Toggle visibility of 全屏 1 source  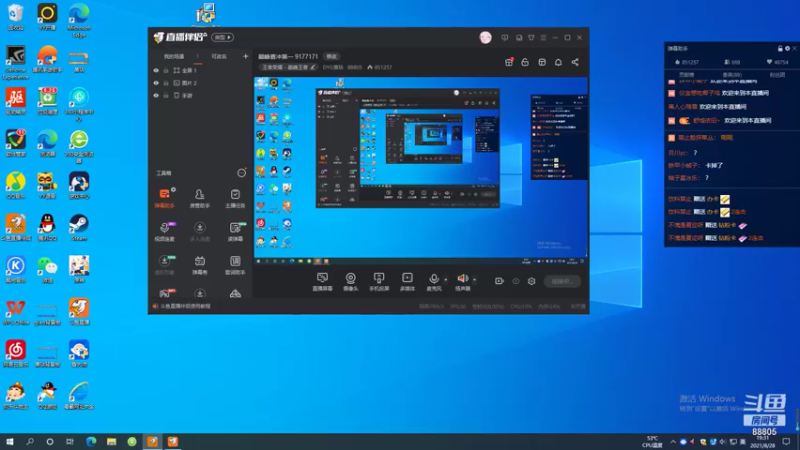click(156, 70)
